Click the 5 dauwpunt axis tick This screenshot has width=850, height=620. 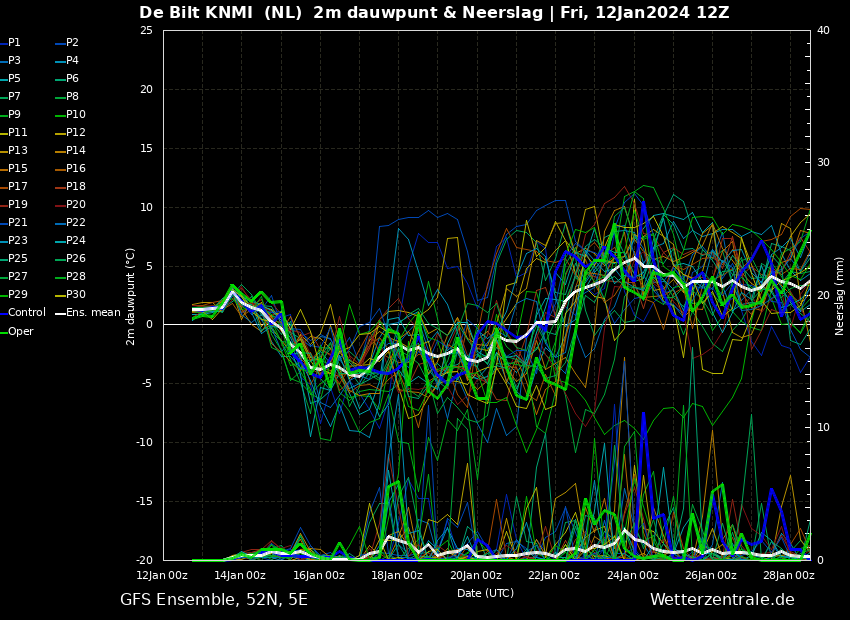(150, 266)
